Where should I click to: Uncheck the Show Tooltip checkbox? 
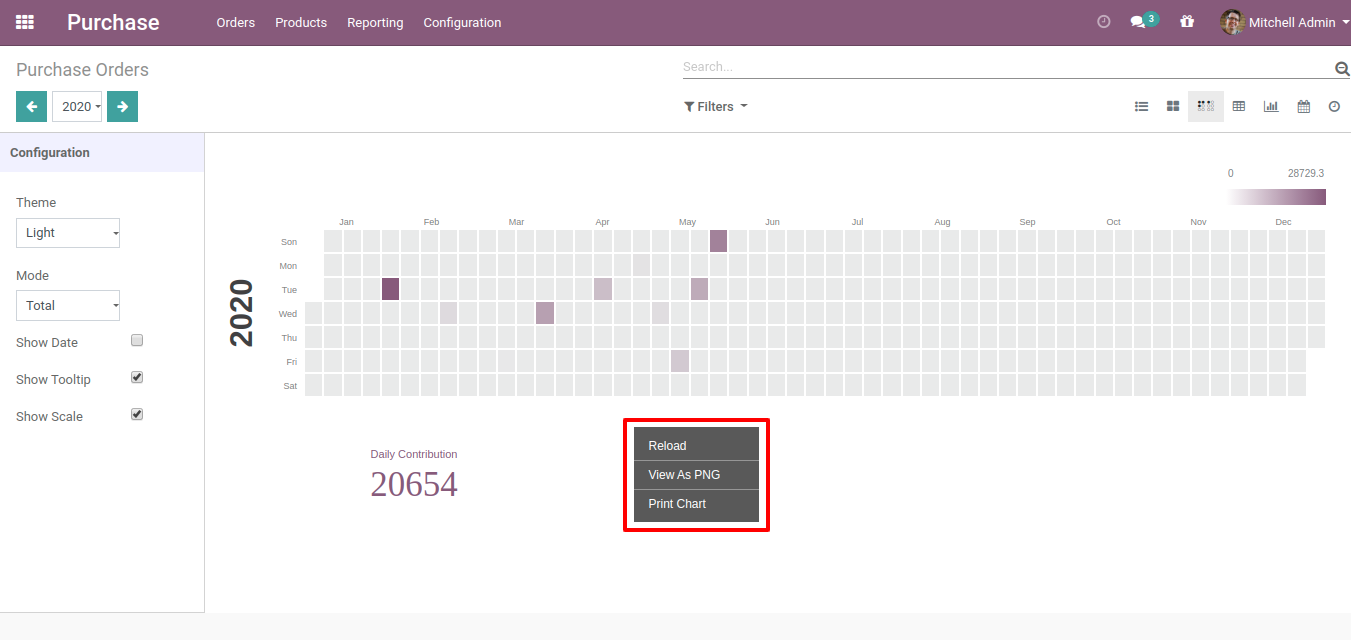pos(138,378)
